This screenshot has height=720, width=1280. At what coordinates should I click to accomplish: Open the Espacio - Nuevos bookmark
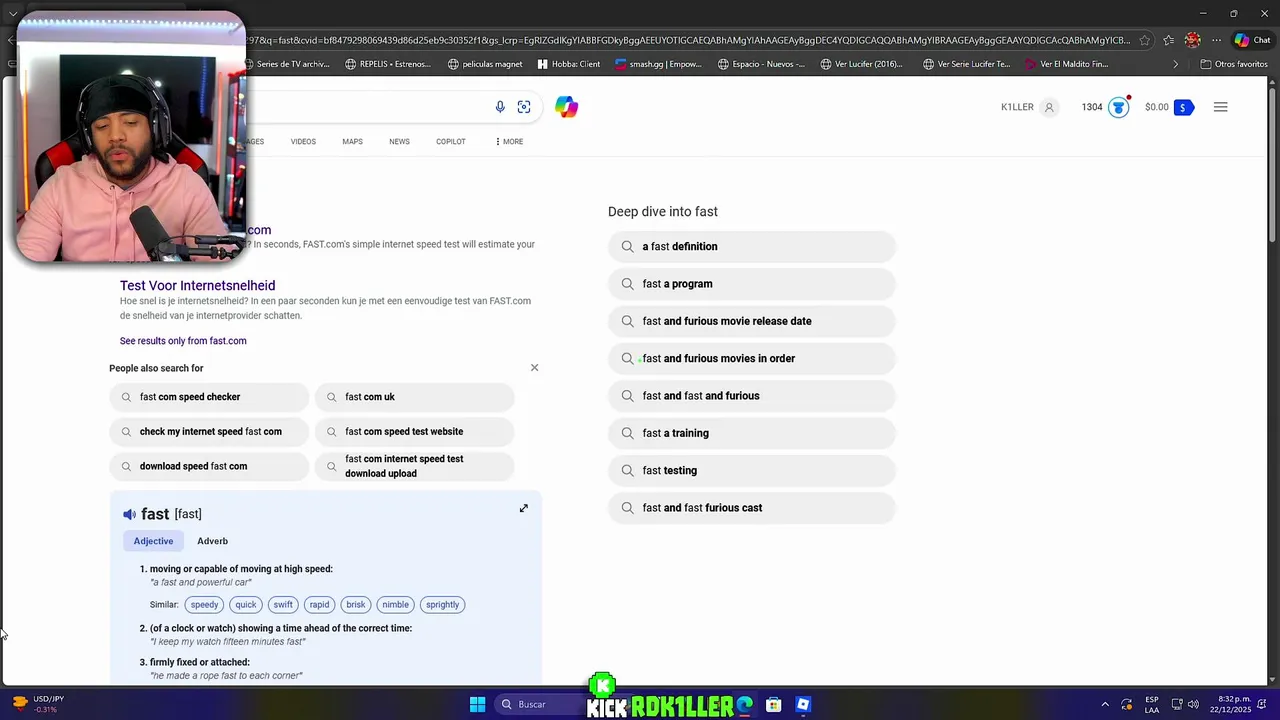(761, 64)
